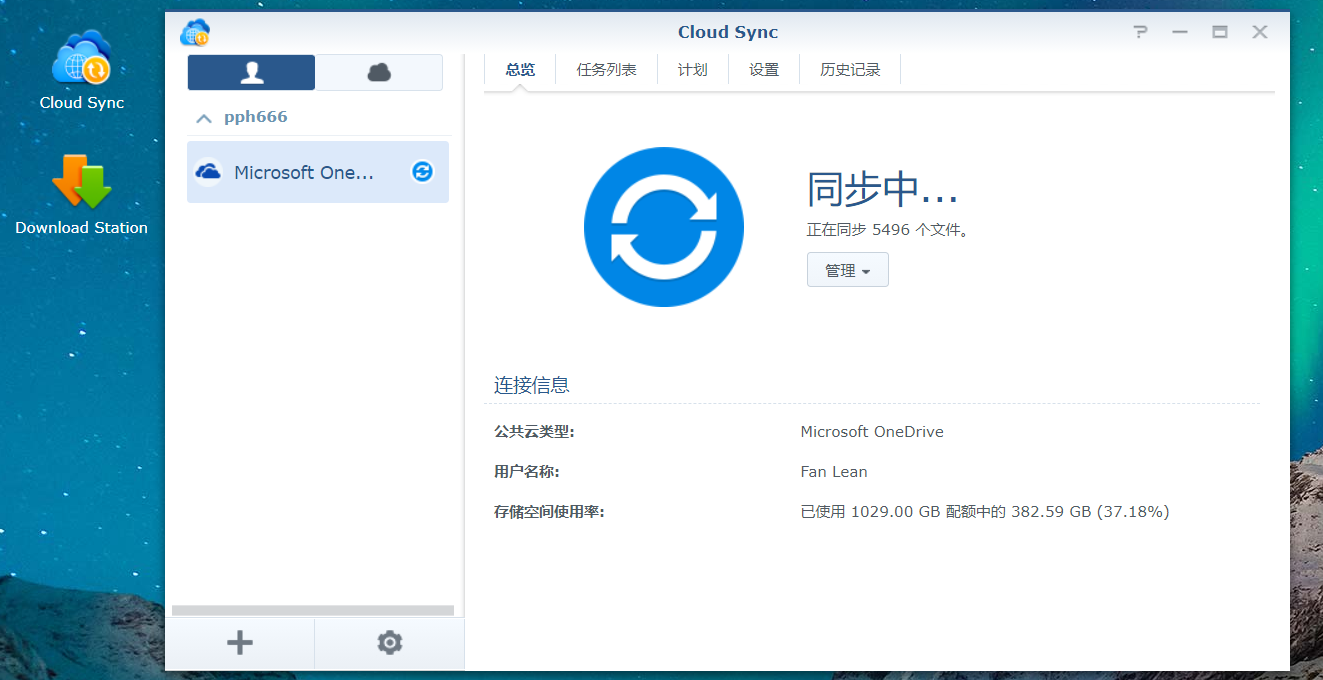This screenshot has width=1323, height=680.
Task: Click the user name Fan Lean
Action: point(834,472)
